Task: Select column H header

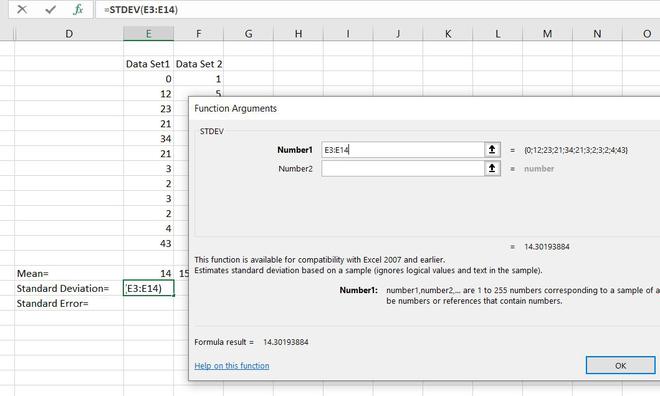Action: pyautogui.click(x=298, y=34)
